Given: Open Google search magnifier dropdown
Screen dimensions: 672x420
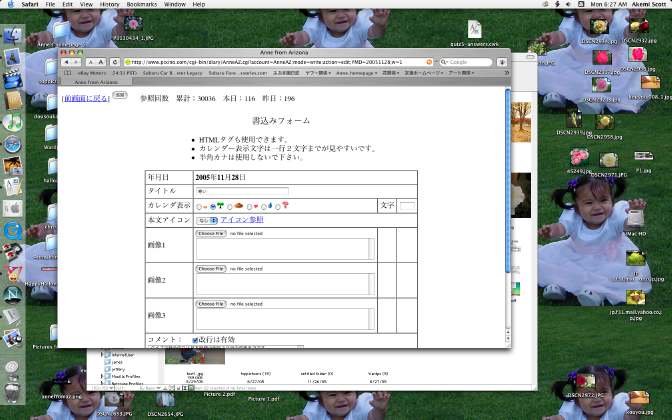Looking at the screenshot, I should tap(444, 62).
